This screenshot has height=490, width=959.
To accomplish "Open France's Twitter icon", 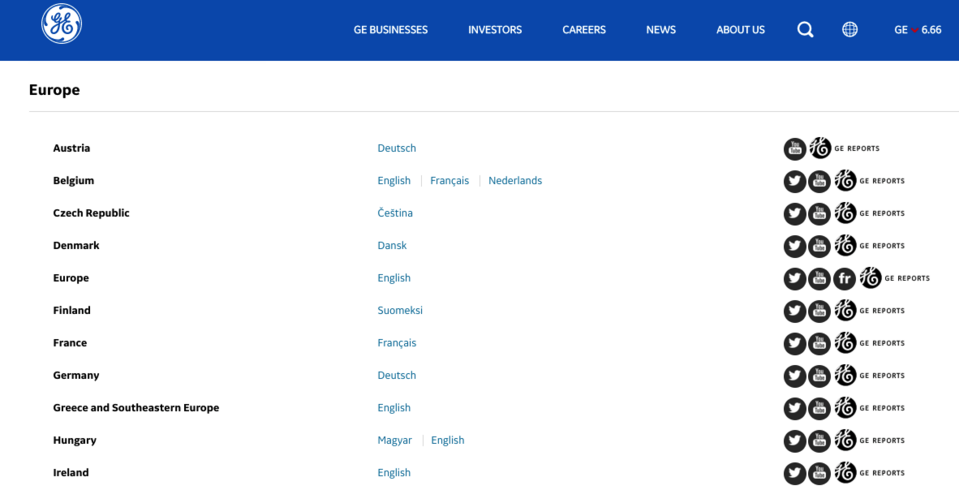I will (x=794, y=343).
